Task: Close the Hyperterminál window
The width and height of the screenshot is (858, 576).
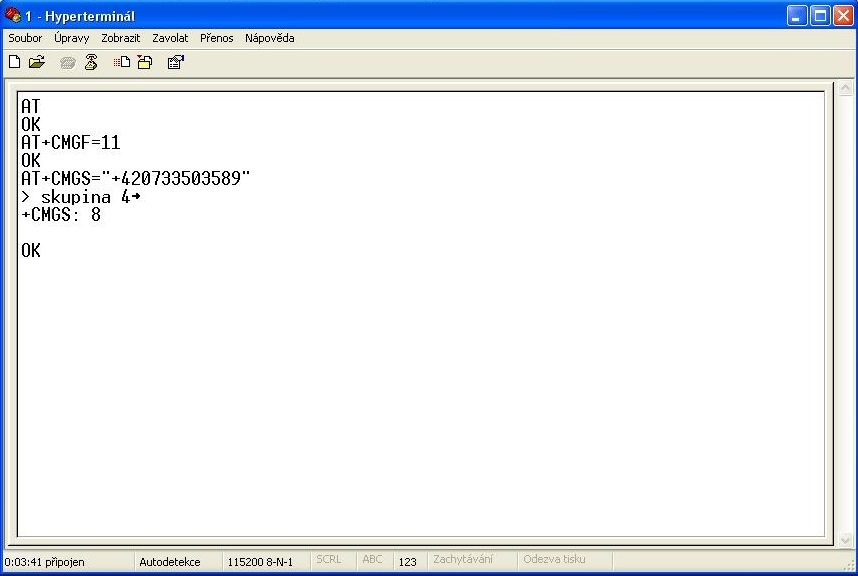Action: click(x=843, y=16)
